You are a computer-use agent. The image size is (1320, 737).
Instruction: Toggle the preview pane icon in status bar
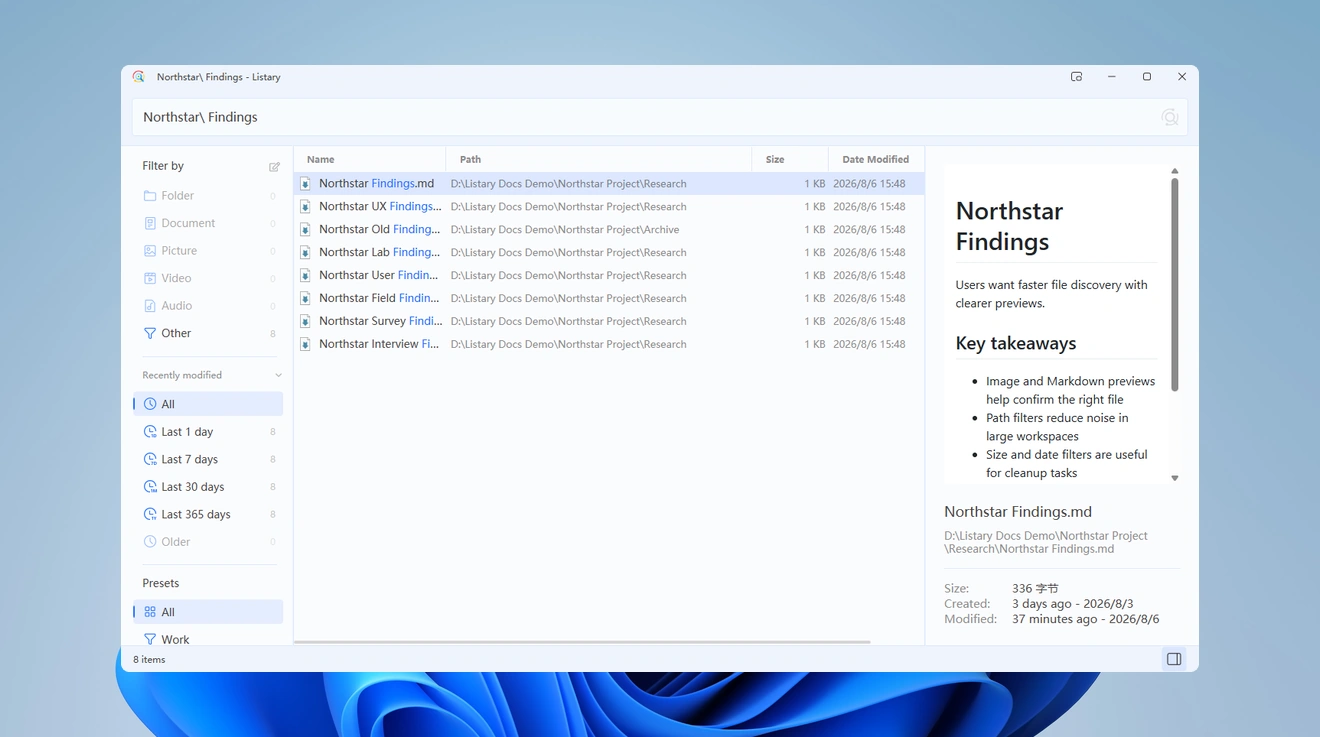1174,659
